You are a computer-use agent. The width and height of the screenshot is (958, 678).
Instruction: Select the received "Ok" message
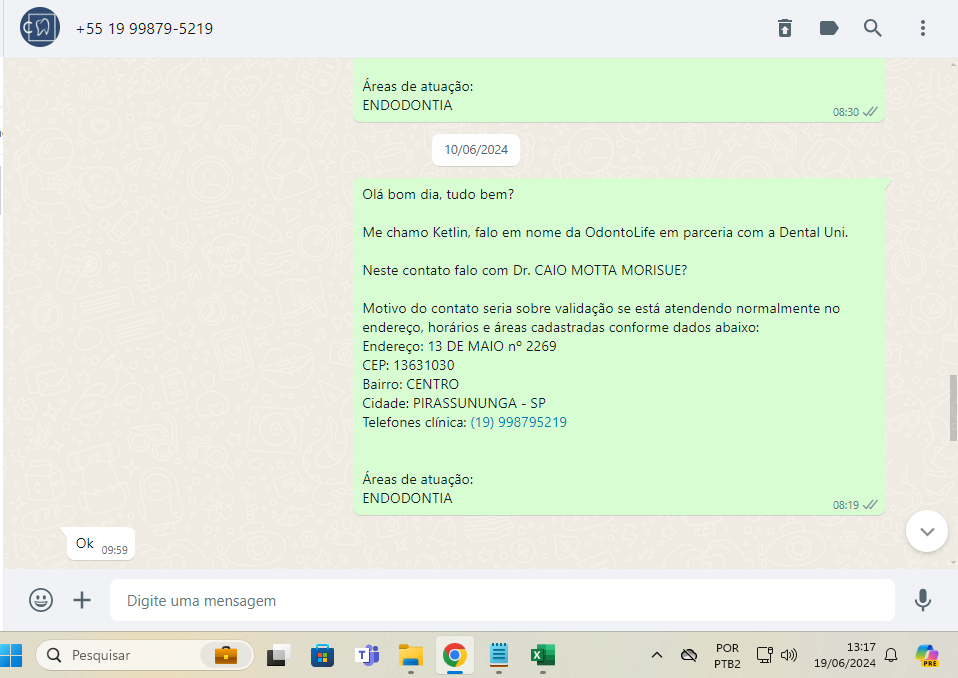coord(101,544)
